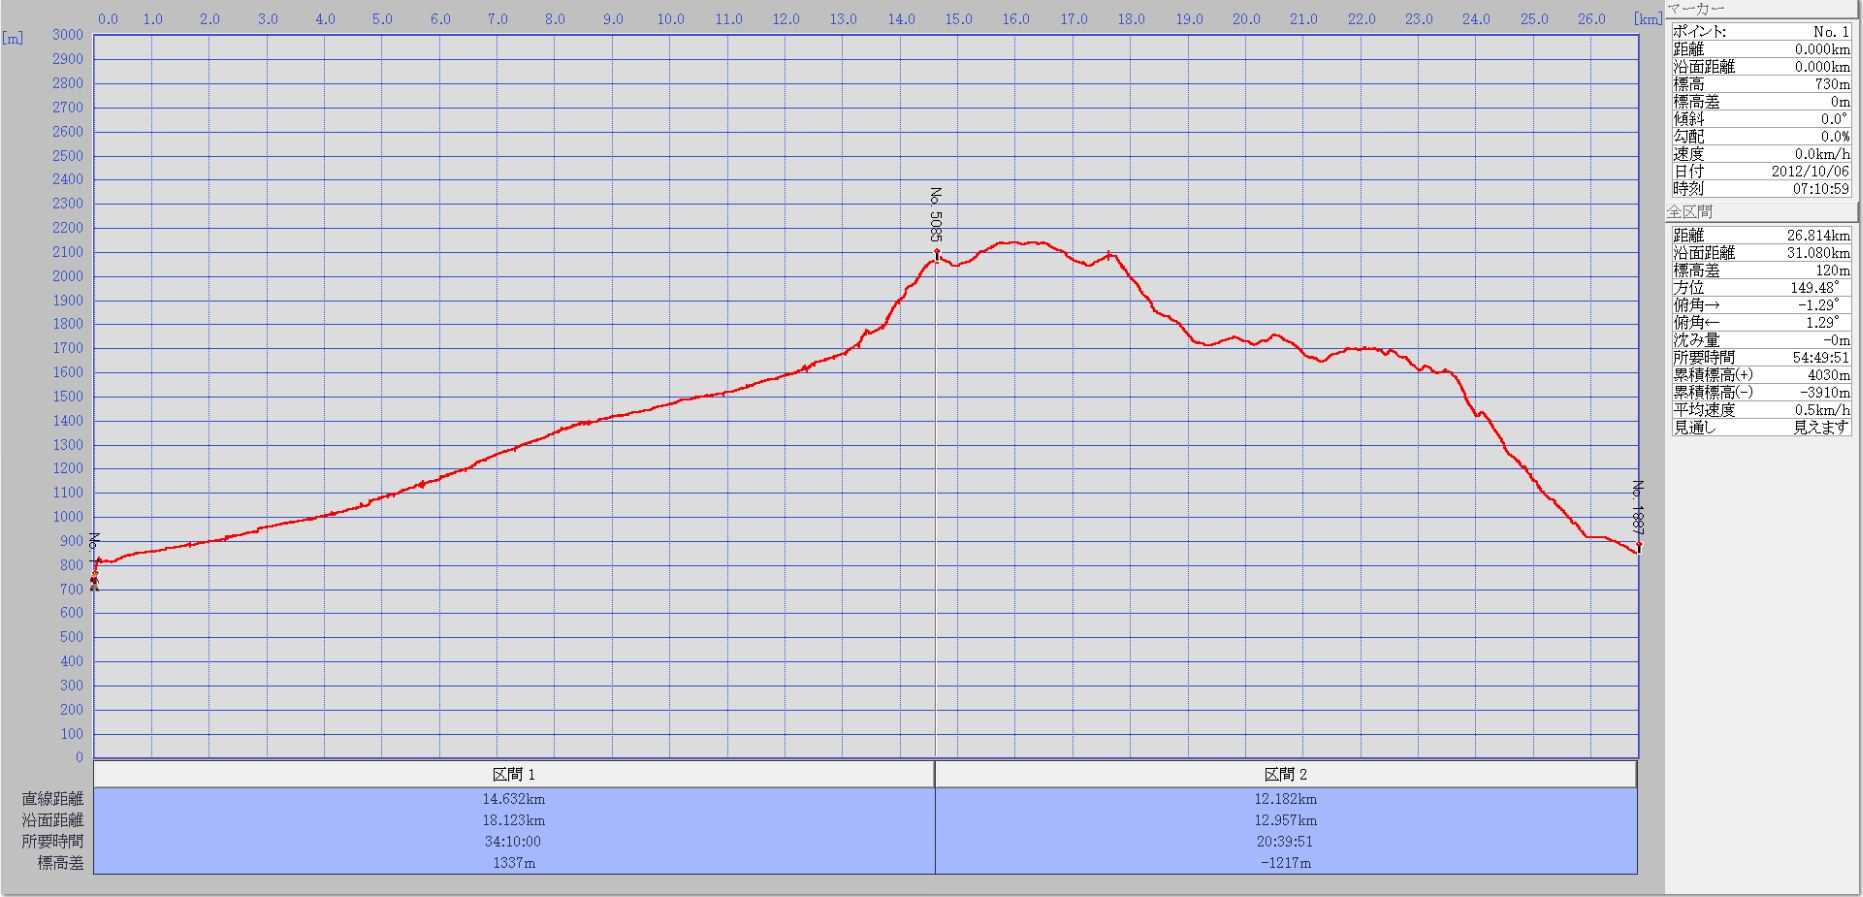The image size is (1863, 897).
Task: Click the [km] unit label on horizontal axis
Action: click(1648, 19)
